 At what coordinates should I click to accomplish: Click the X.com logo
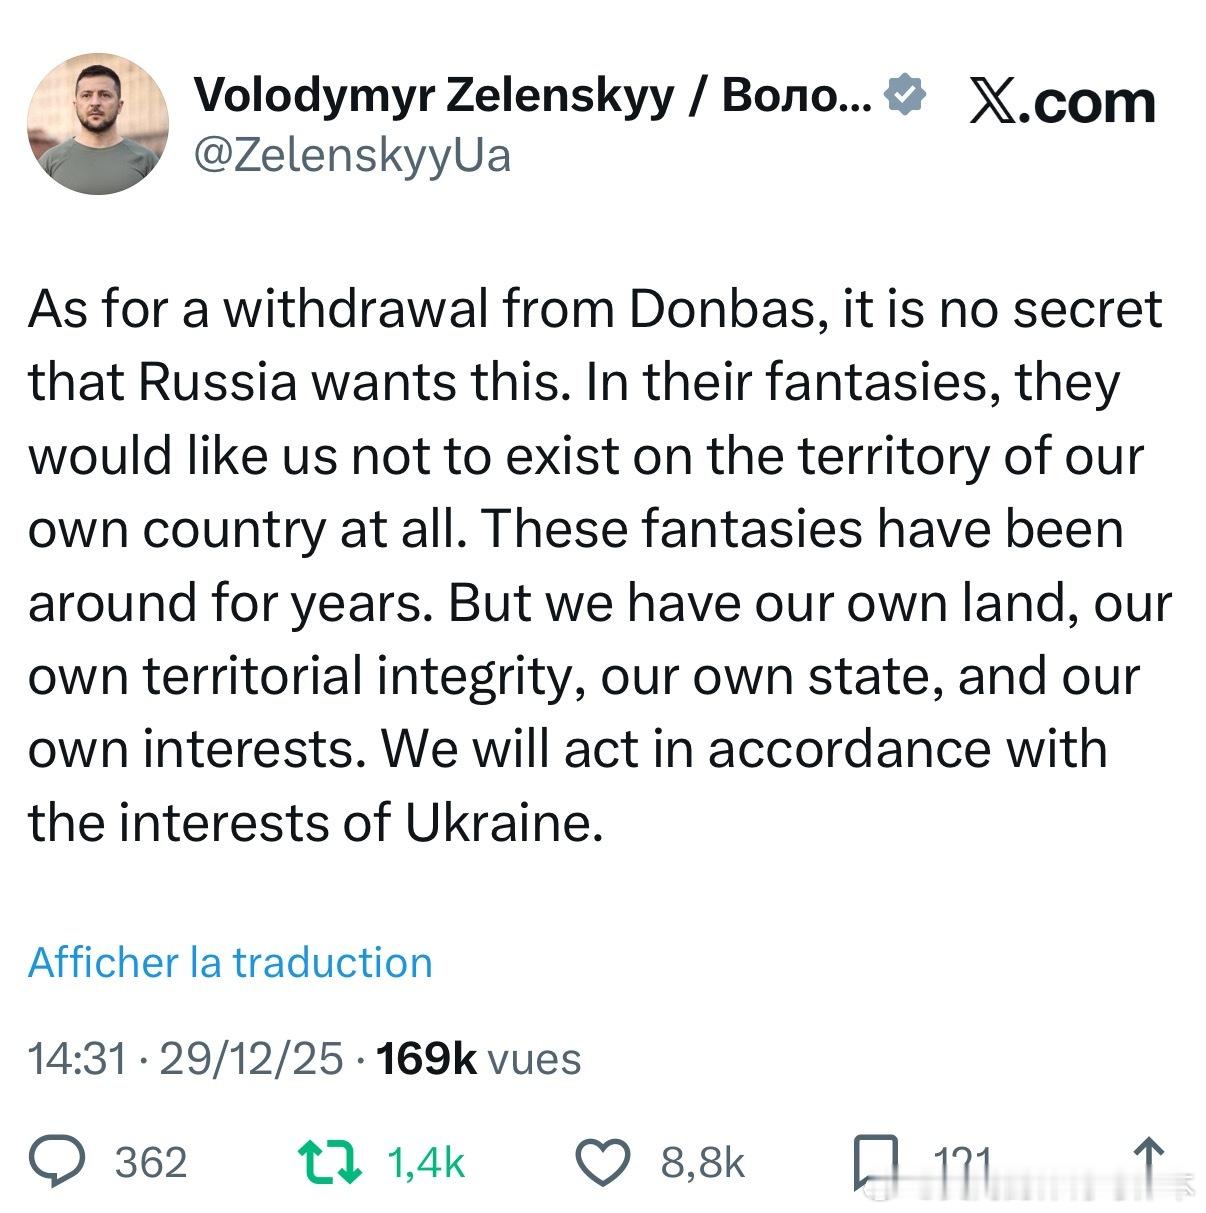coord(1061,102)
